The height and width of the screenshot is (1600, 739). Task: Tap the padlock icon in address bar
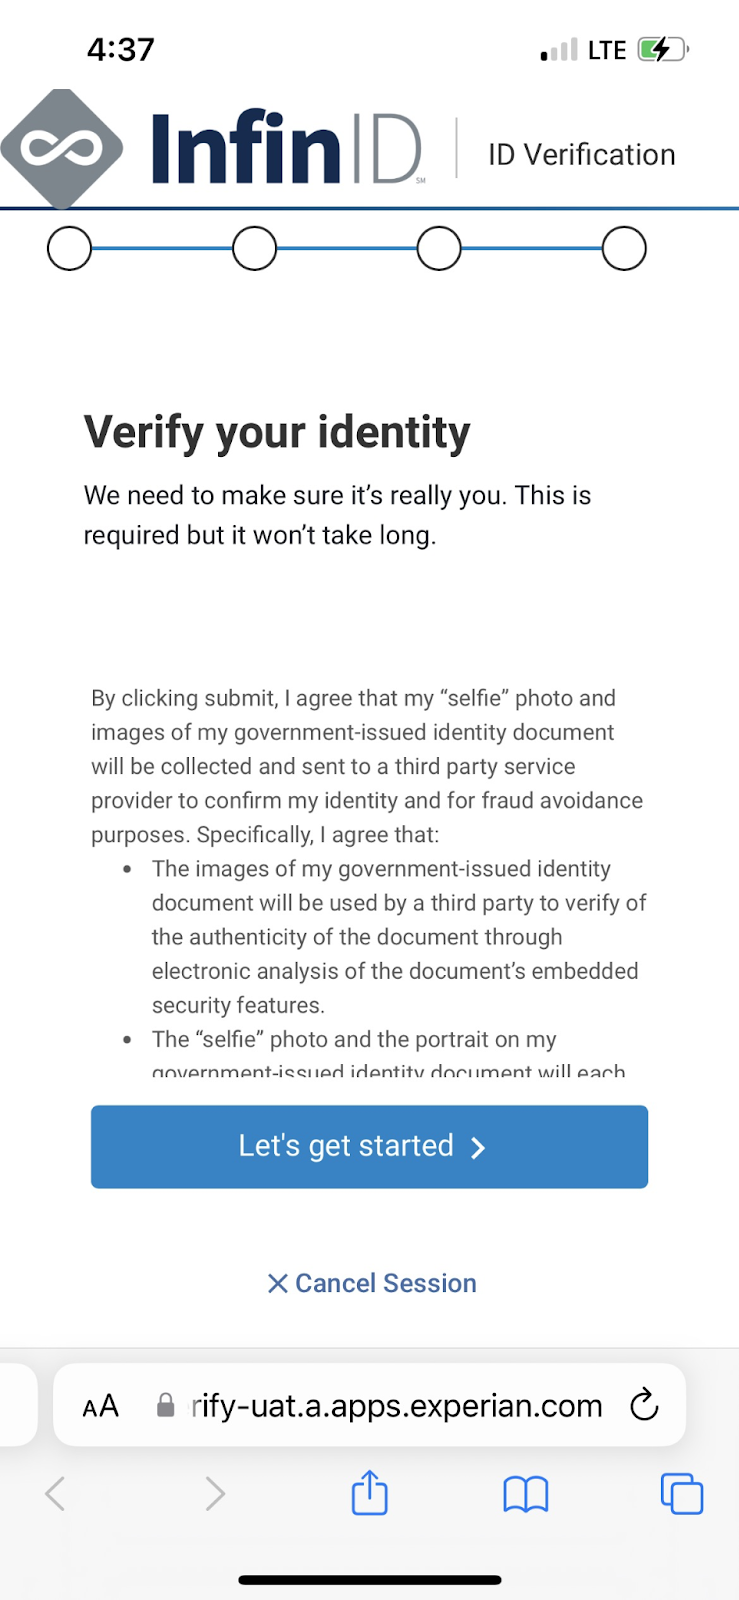click(x=166, y=1406)
